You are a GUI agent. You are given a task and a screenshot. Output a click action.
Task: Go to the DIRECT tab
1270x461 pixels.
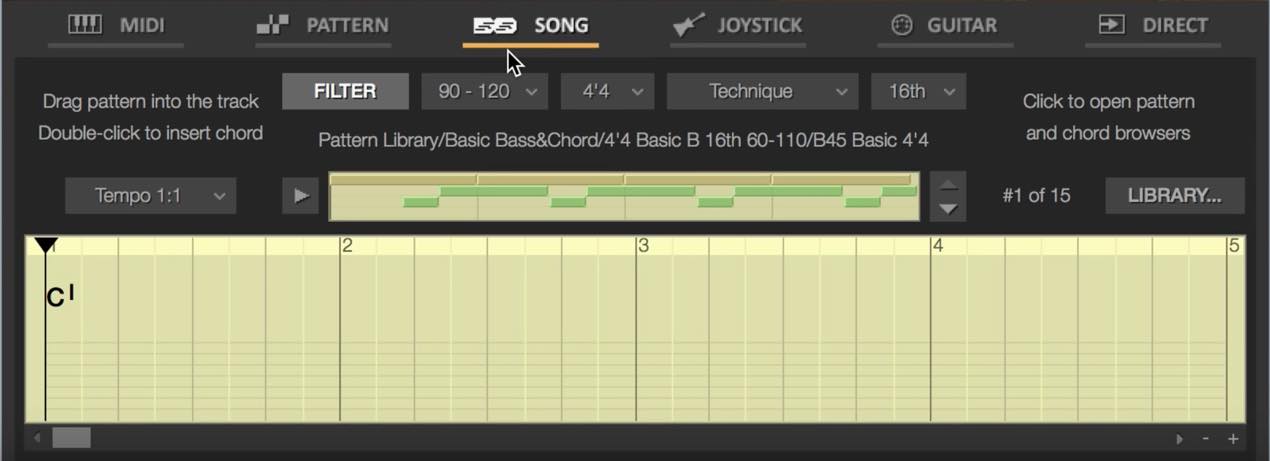pos(1153,25)
